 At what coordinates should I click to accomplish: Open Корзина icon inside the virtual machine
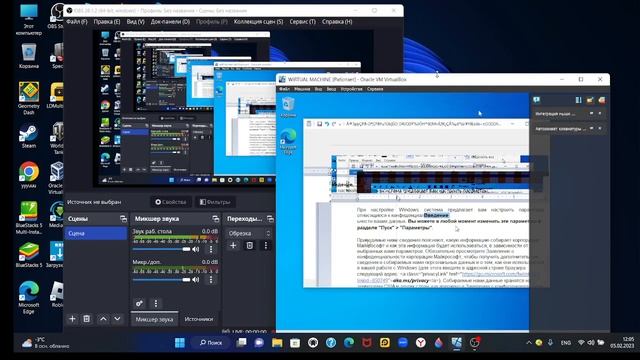click(x=288, y=107)
